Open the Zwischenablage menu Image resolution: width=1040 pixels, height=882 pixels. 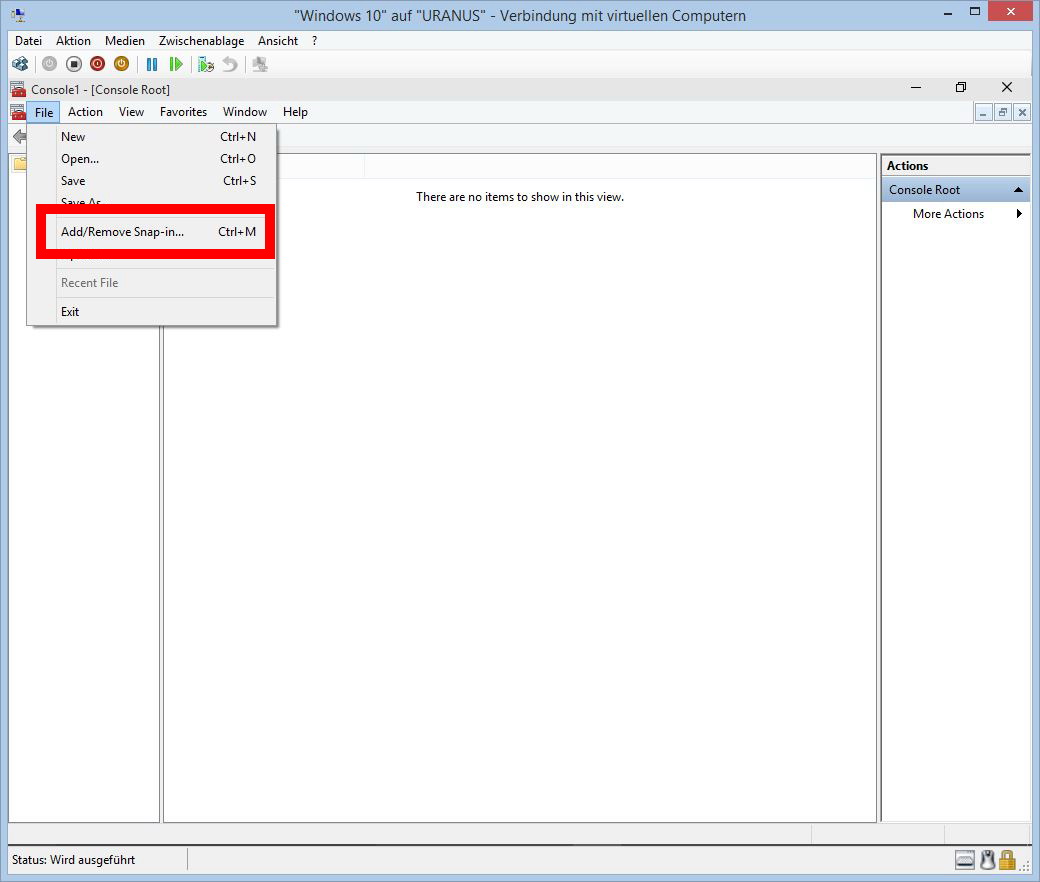pyautogui.click(x=201, y=41)
